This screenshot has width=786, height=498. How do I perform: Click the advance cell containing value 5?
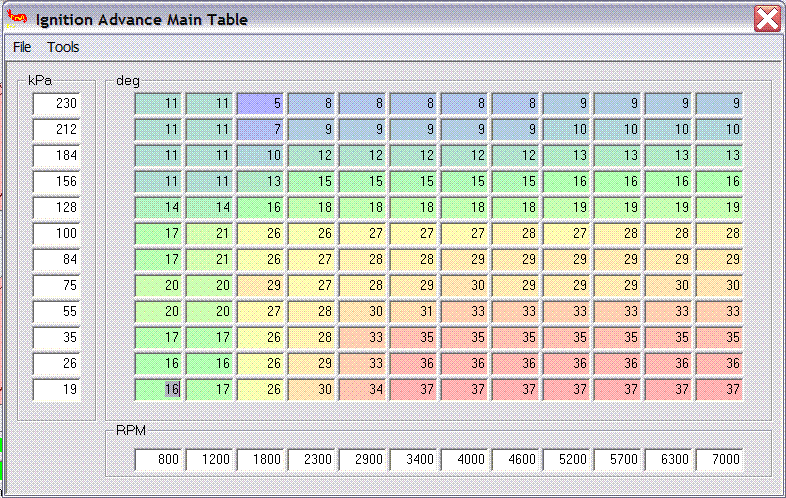point(261,103)
